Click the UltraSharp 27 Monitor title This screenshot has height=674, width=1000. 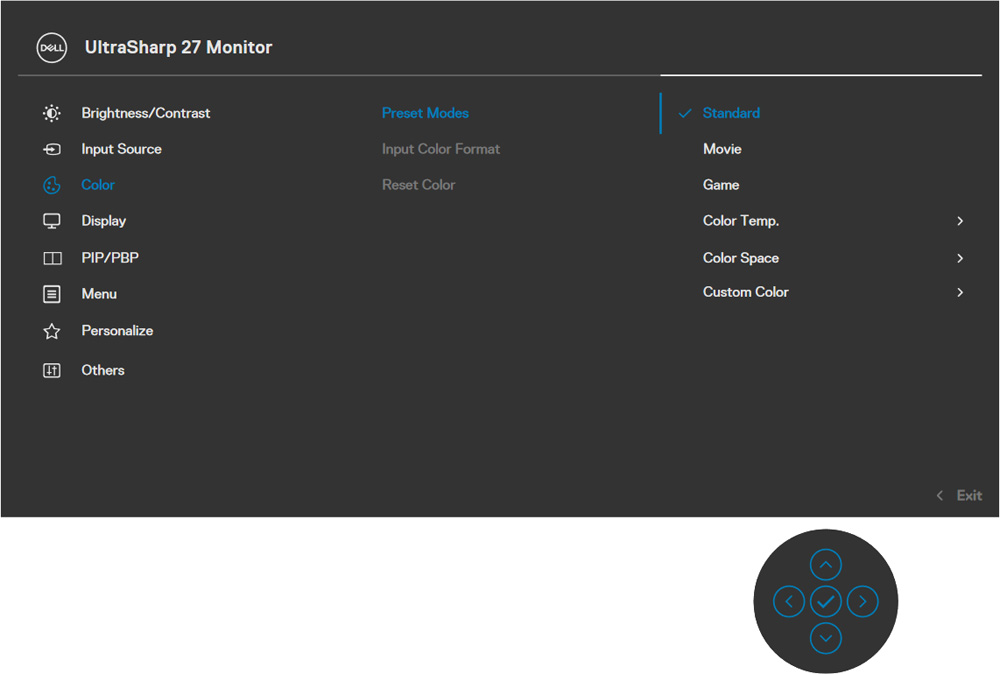click(x=178, y=48)
